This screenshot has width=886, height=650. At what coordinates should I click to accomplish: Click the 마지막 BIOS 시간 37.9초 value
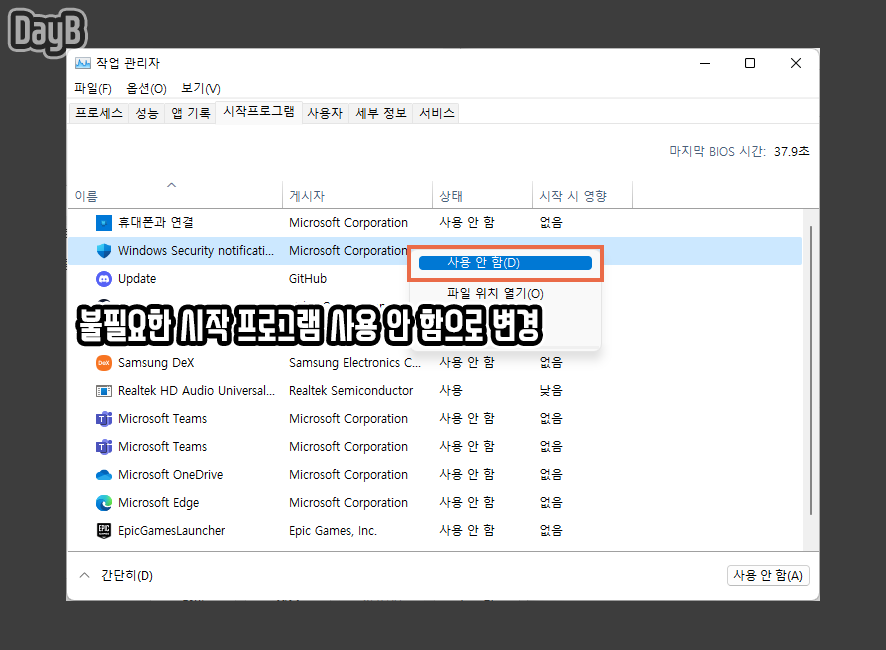click(x=792, y=151)
